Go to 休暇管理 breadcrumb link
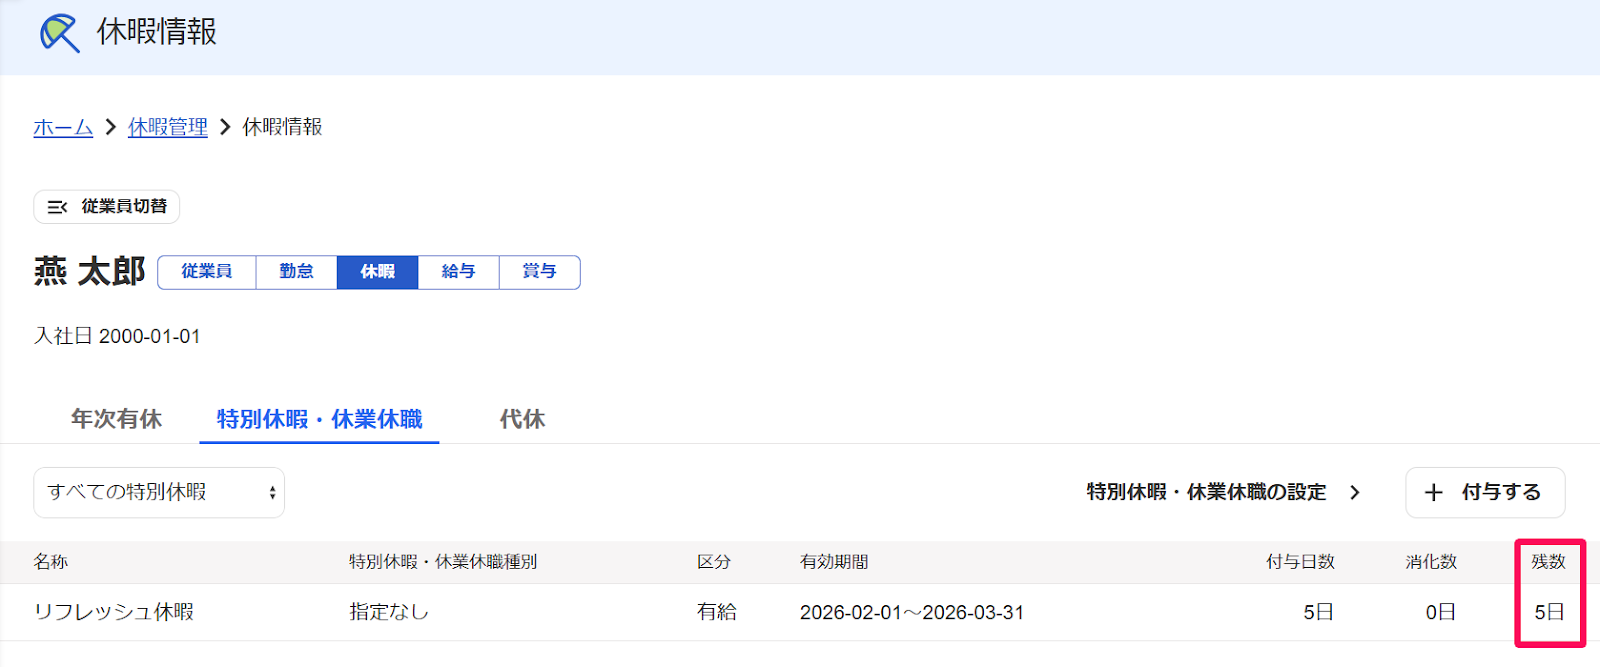The width and height of the screenshot is (1600, 667). click(x=168, y=127)
